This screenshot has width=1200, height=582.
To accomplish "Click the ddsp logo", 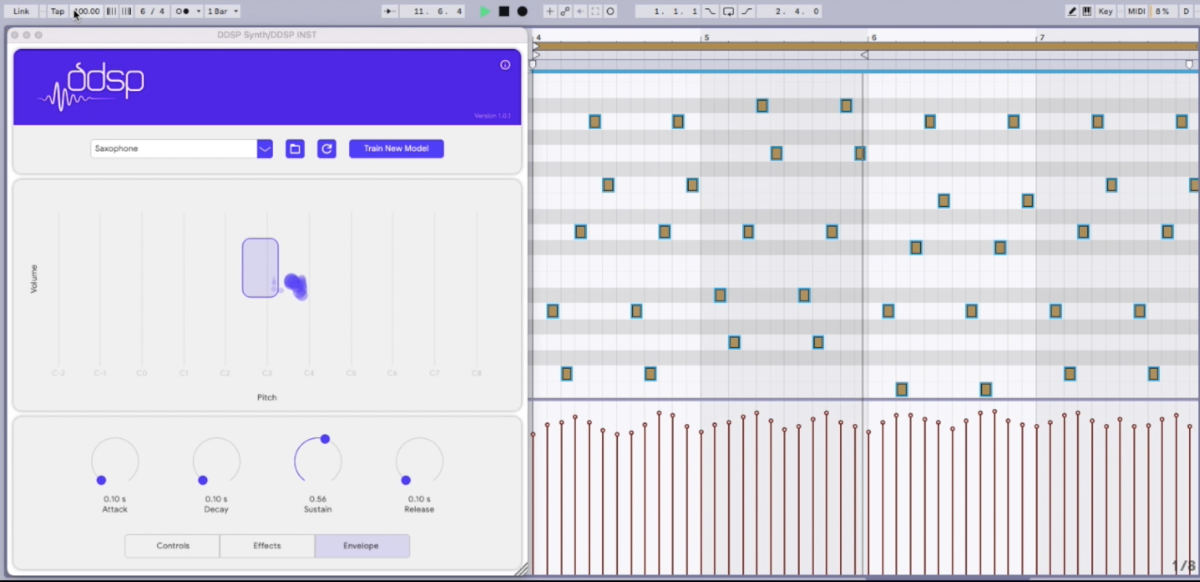I will (x=91, y=86).
